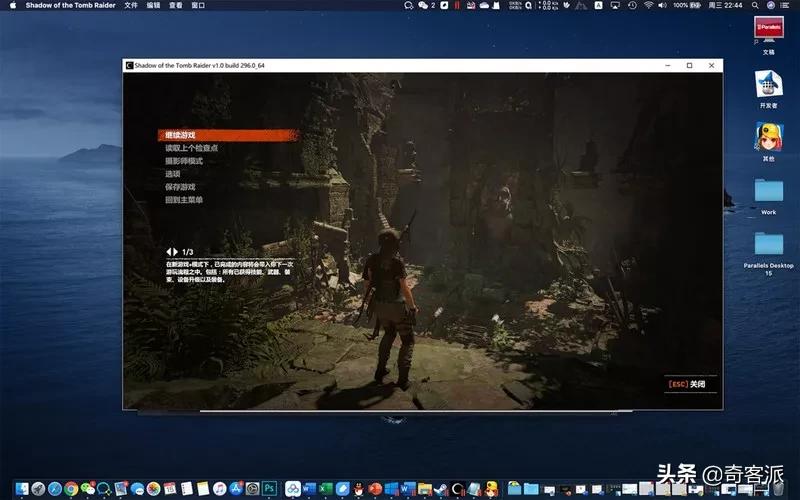Open Finder from the Dock
The image size is (800, 500).
(x=22, y=489)
